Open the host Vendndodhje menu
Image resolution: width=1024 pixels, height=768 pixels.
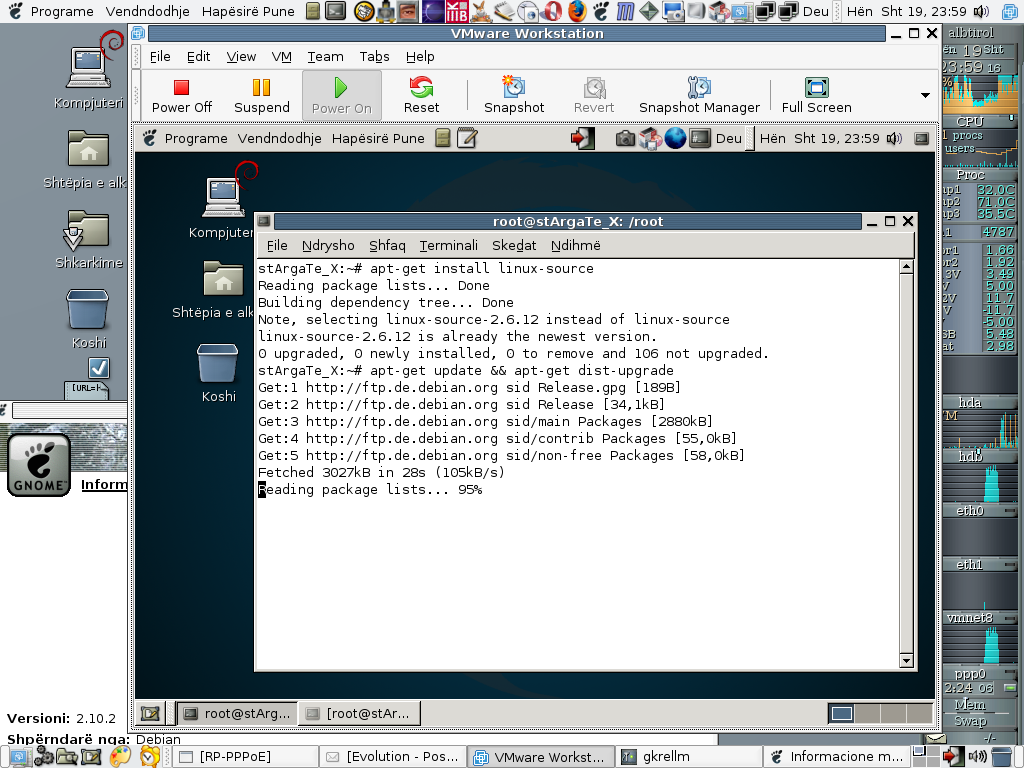tap(148, 11)
